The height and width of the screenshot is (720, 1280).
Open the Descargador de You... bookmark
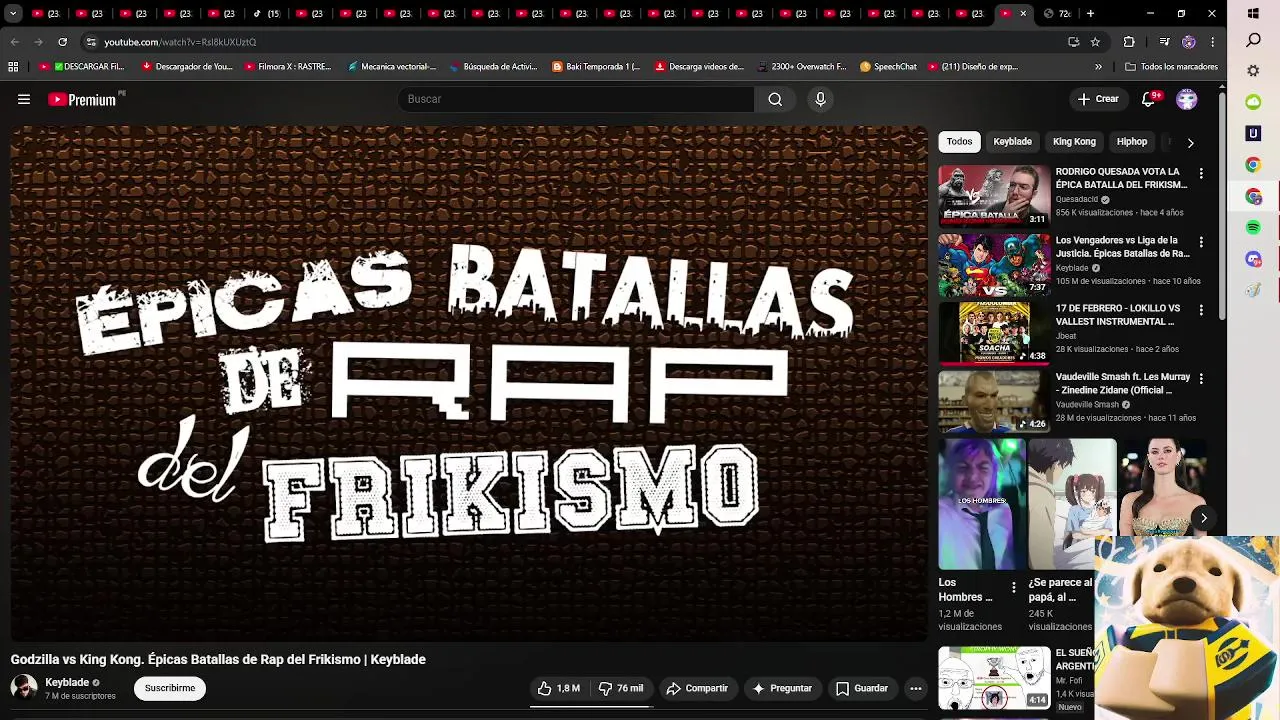pos(187,67)
